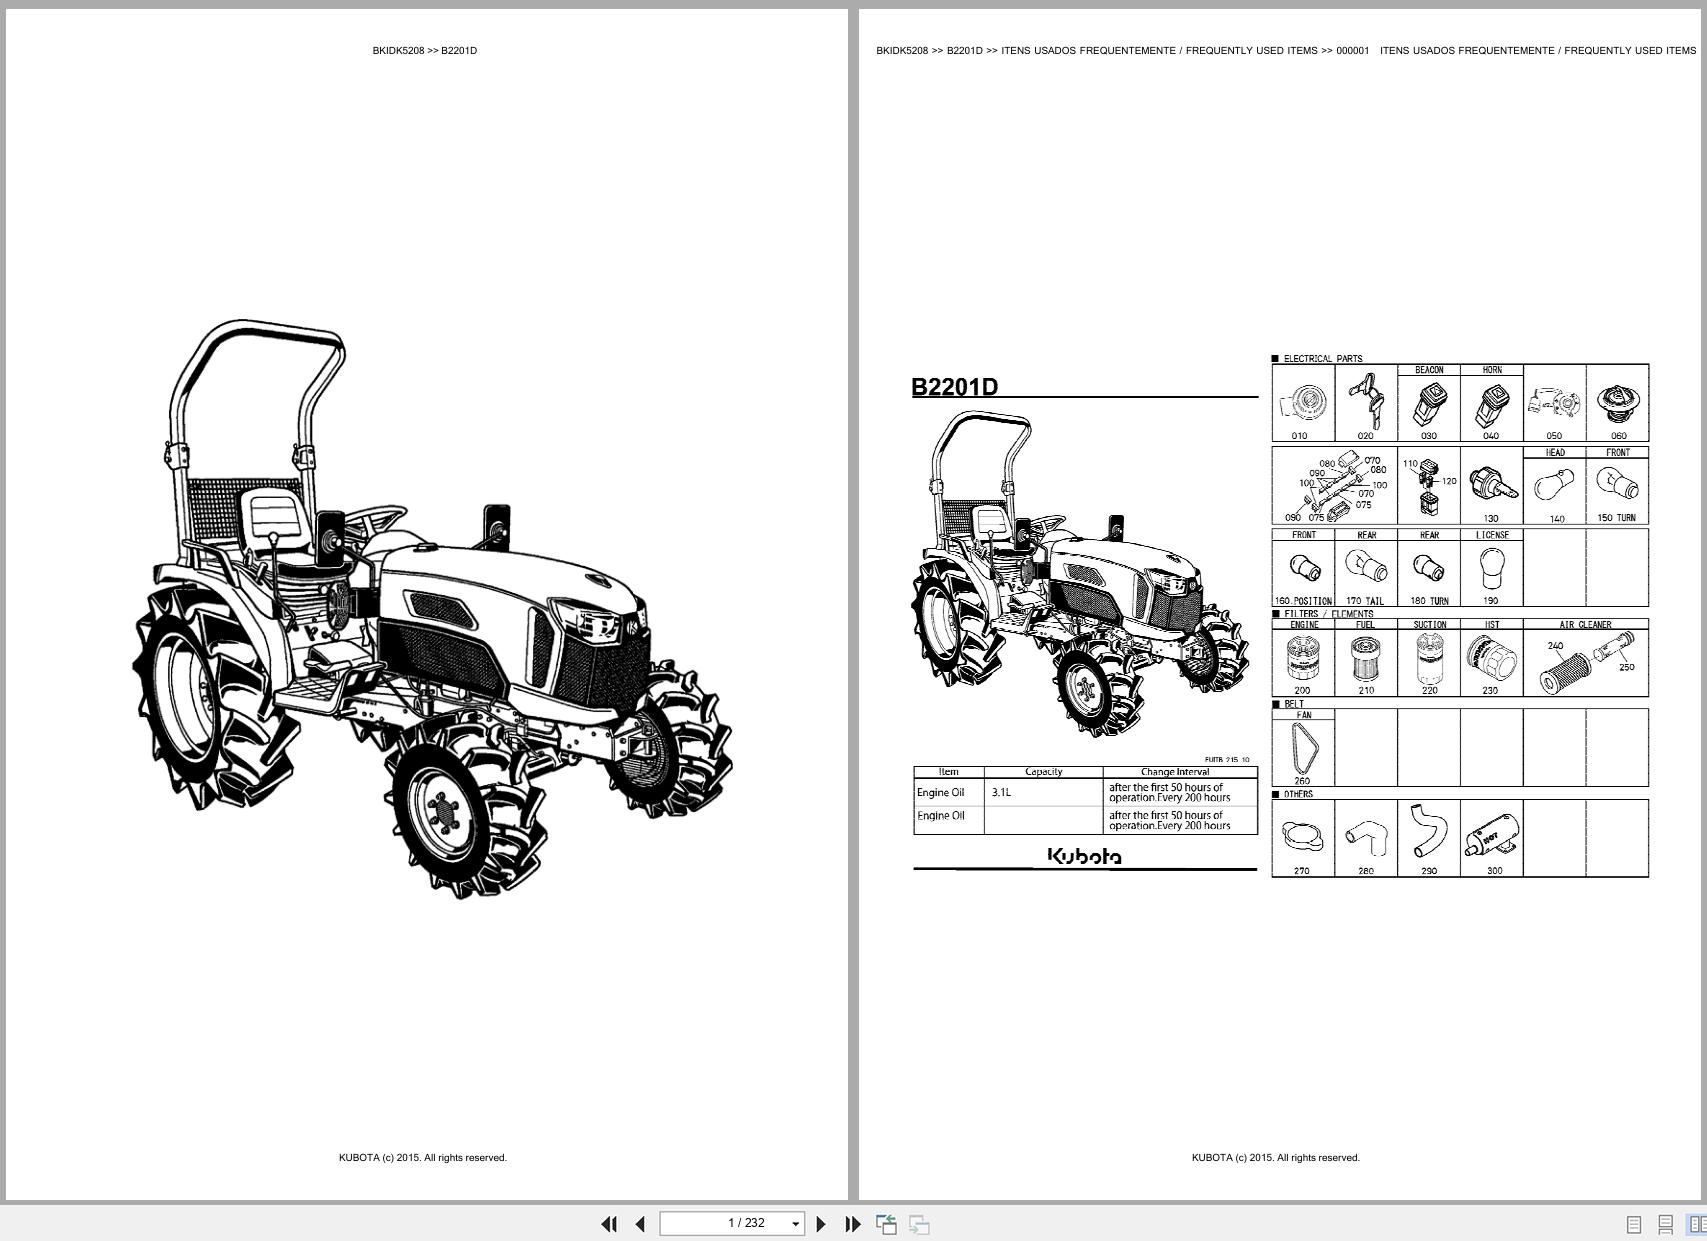Click electrical part 060 image
Screen dimensions: 1707x1241
click(x=1617, y=403)
